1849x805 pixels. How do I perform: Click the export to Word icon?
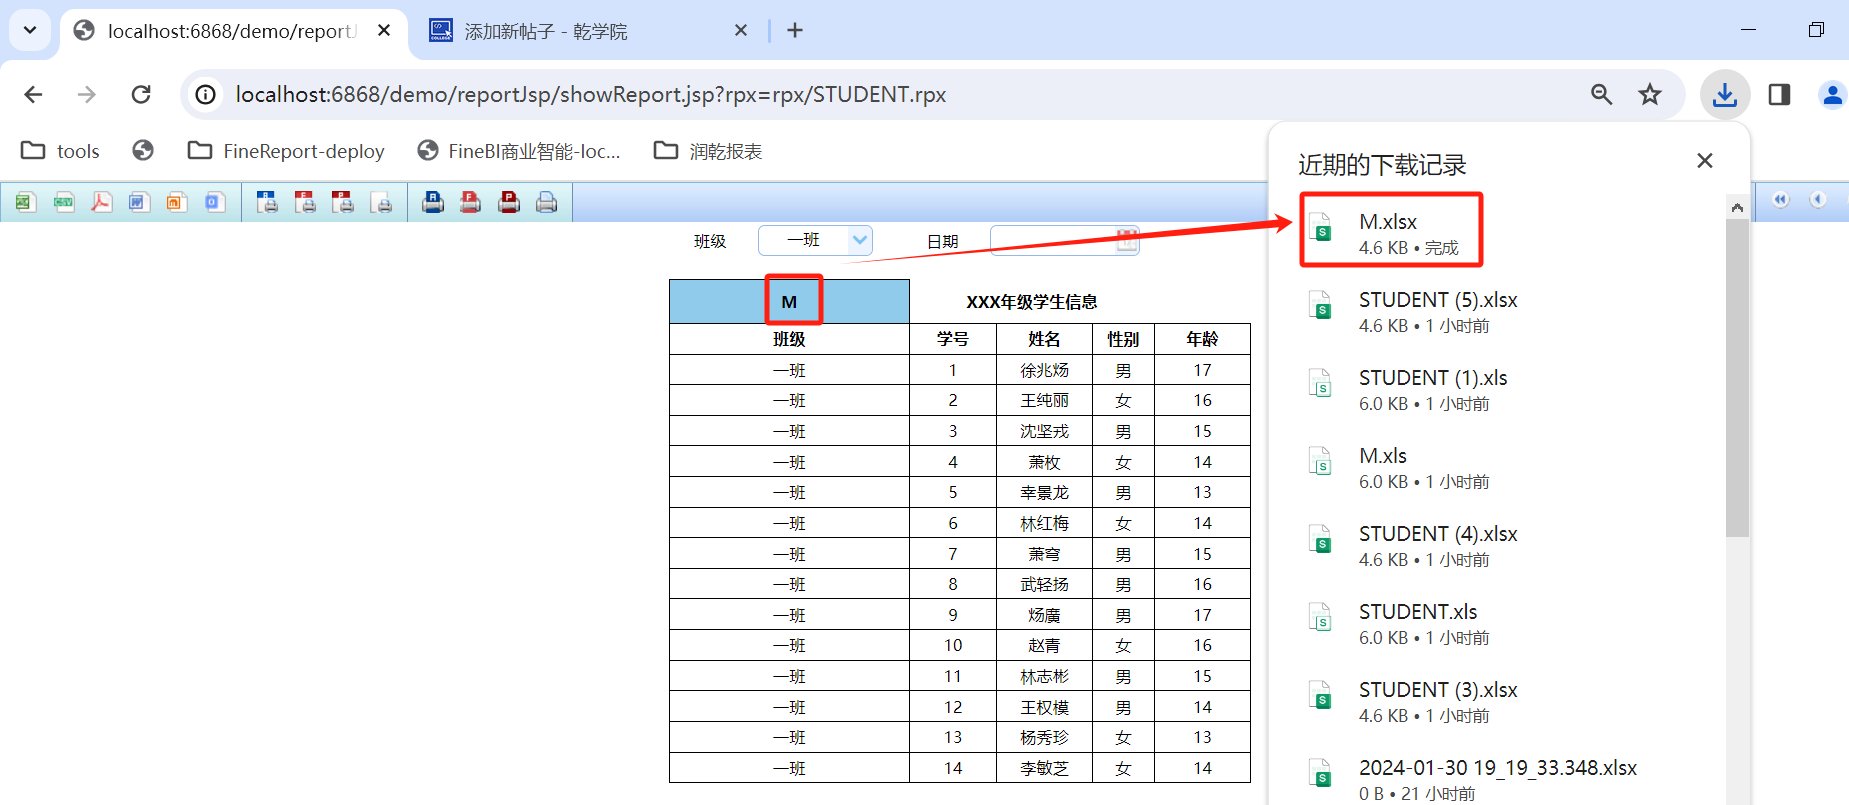tap(138, 203)
